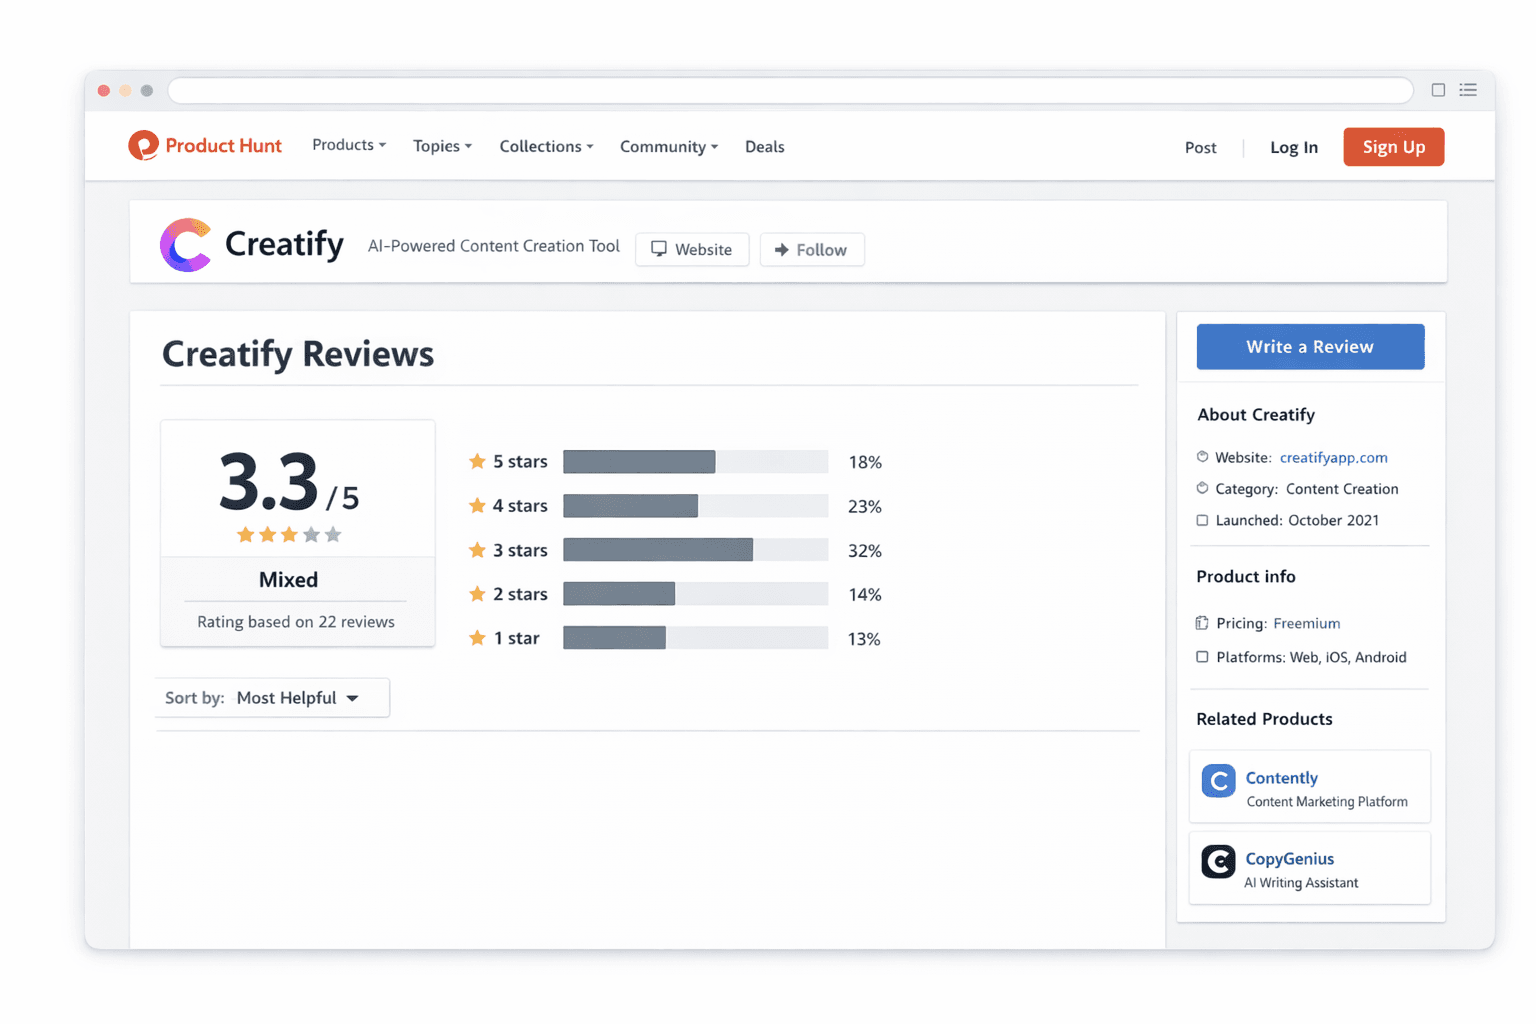Click the Platforms device icon
Screen dimensions: 1536x1024
click(1202, 657)
